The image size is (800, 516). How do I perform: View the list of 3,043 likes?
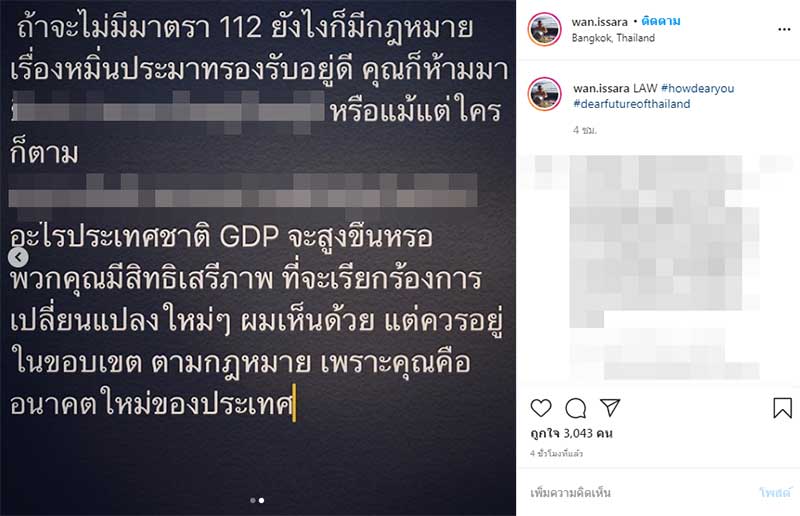pos(571,433)
